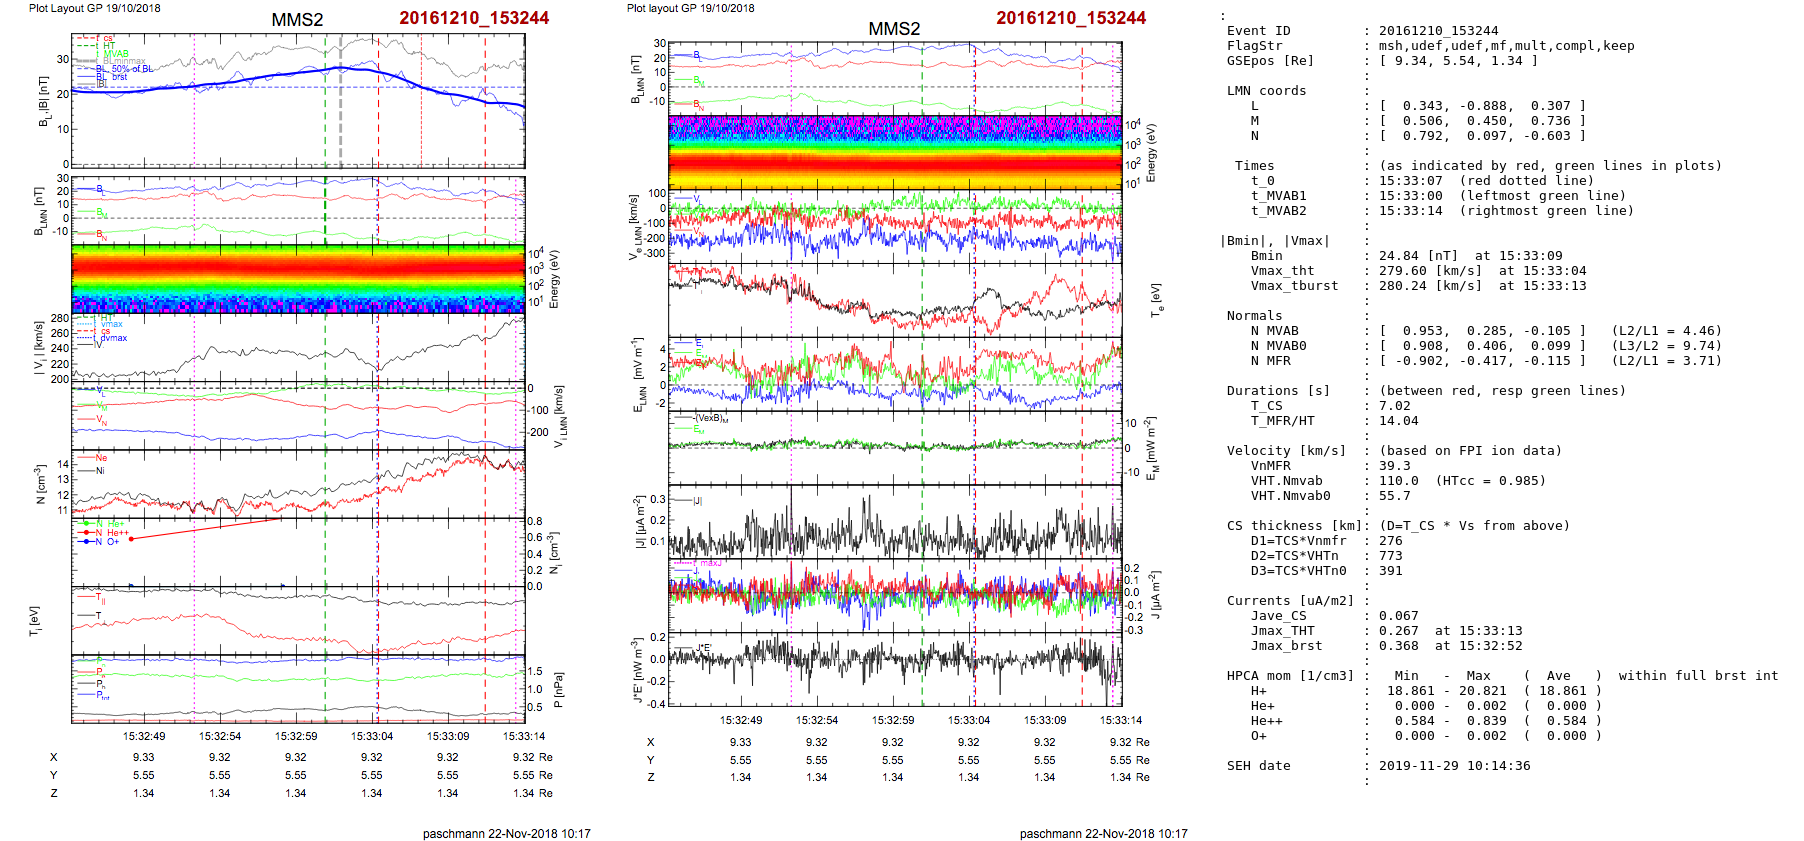Click the 15:32:49 time tick under the right plot
Image resolution: width=1804 pixels, height=841 pixels.
click(741, 720)
